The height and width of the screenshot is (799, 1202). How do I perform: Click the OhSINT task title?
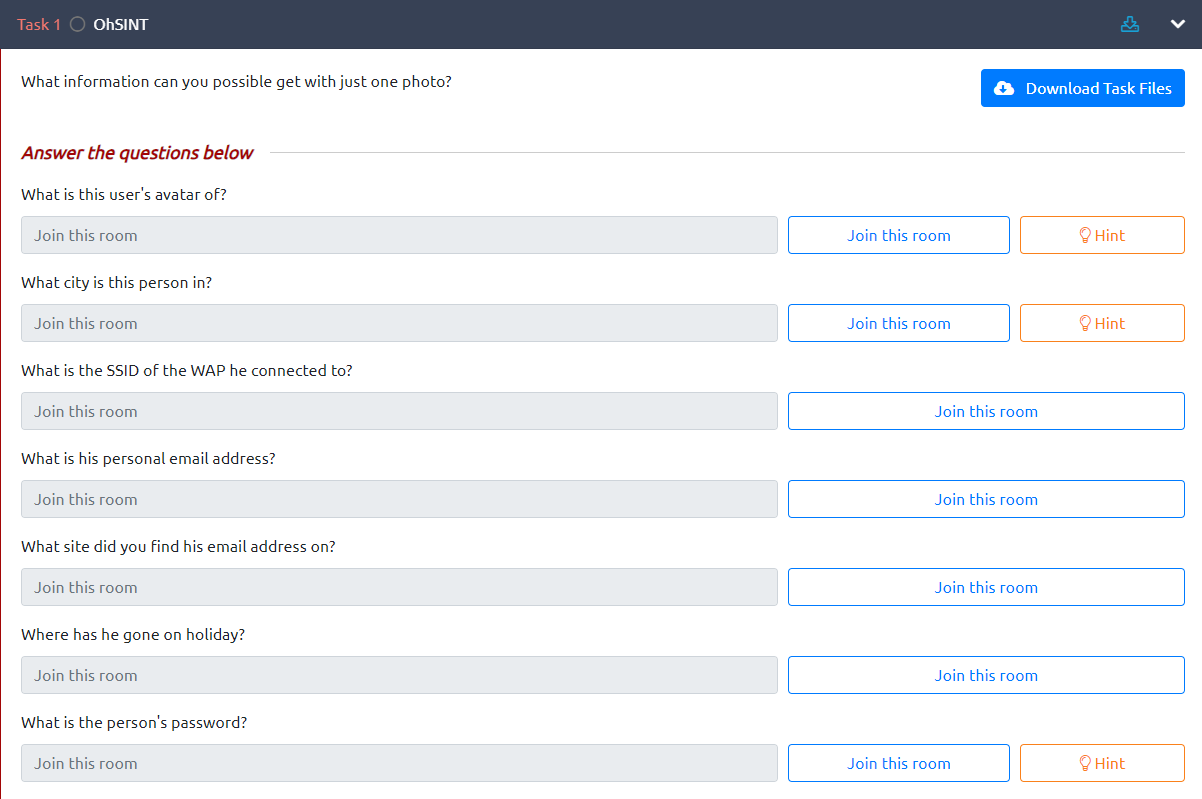(x=120, y=24)
